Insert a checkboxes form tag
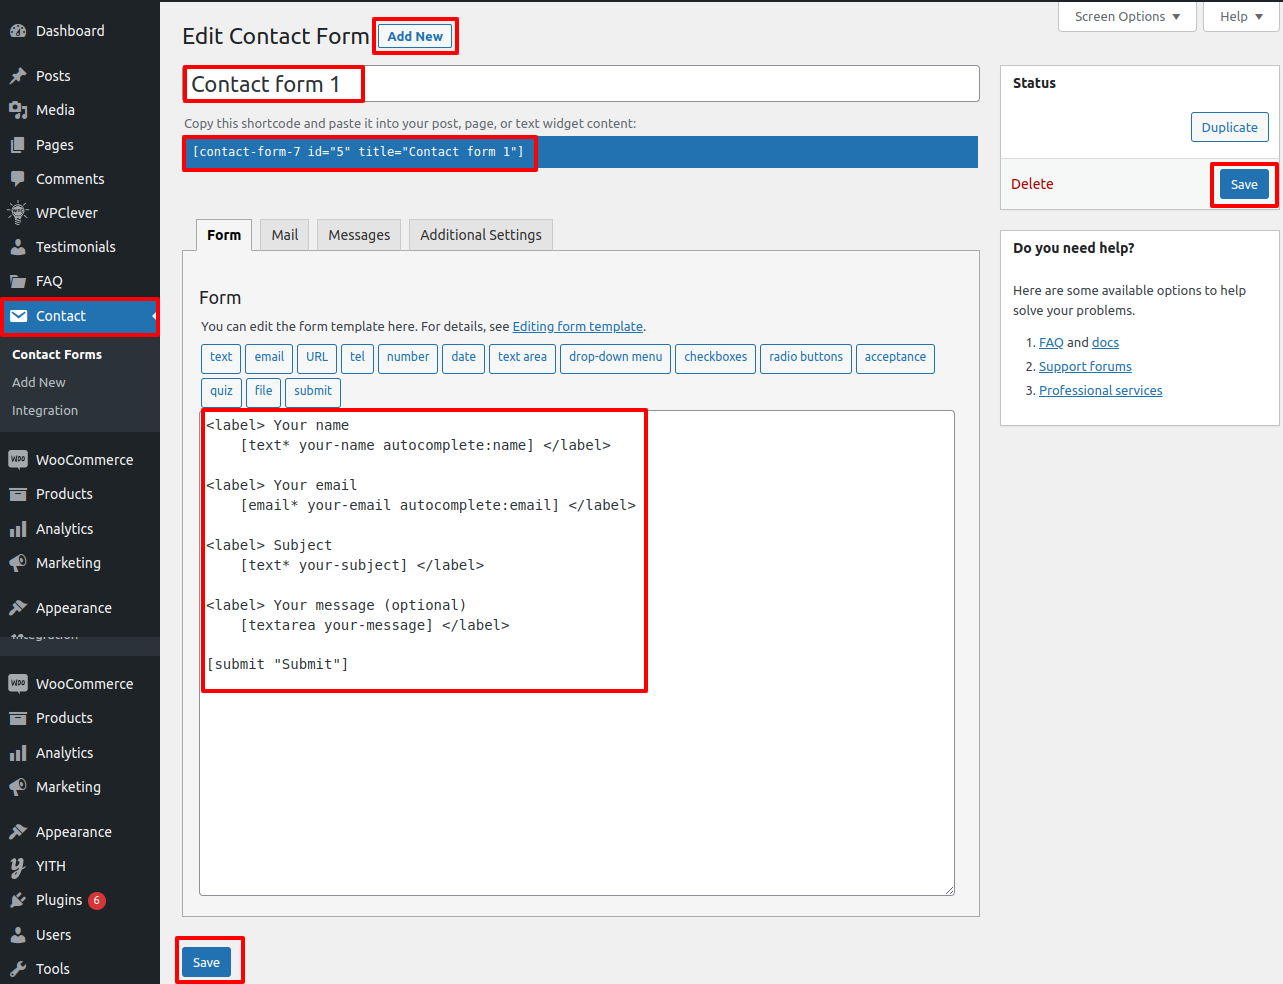 point(716,358)
